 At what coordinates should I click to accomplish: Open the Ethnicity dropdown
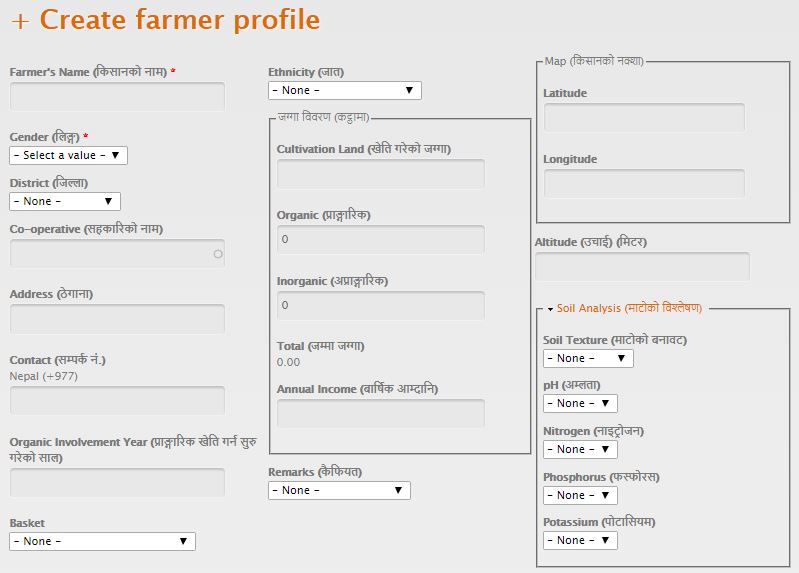(345, 90)
